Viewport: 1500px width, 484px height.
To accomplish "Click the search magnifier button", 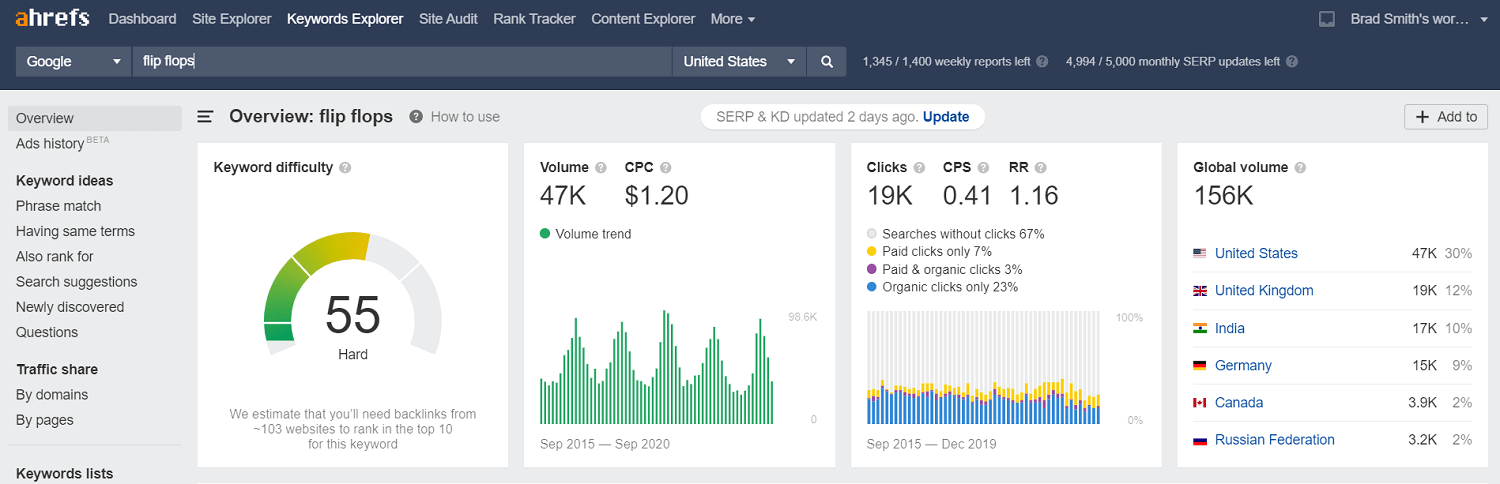I will click(827, 61).
